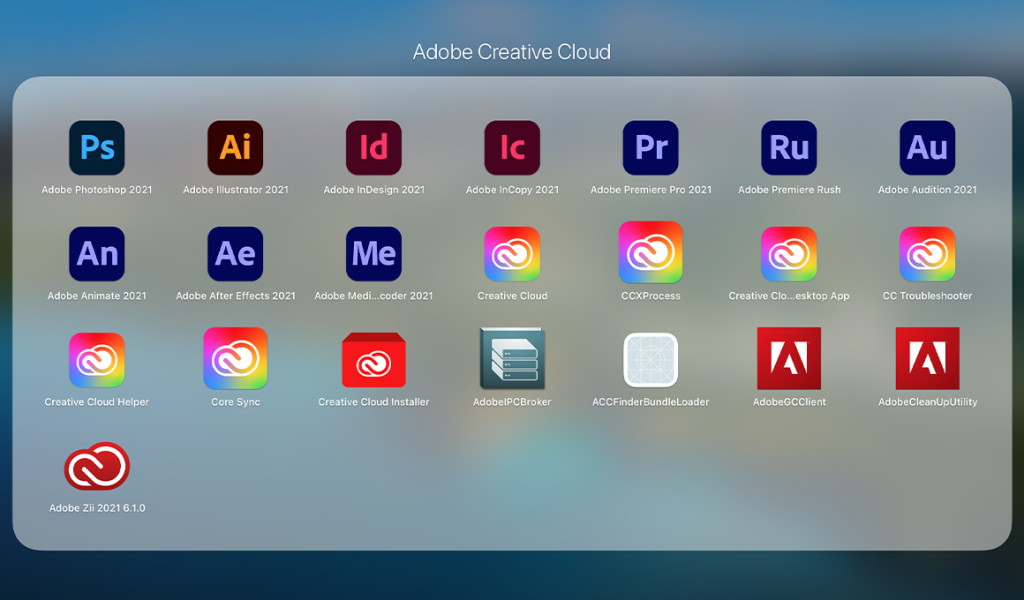Select the 'Creative Cloud Helper' label

97,402
